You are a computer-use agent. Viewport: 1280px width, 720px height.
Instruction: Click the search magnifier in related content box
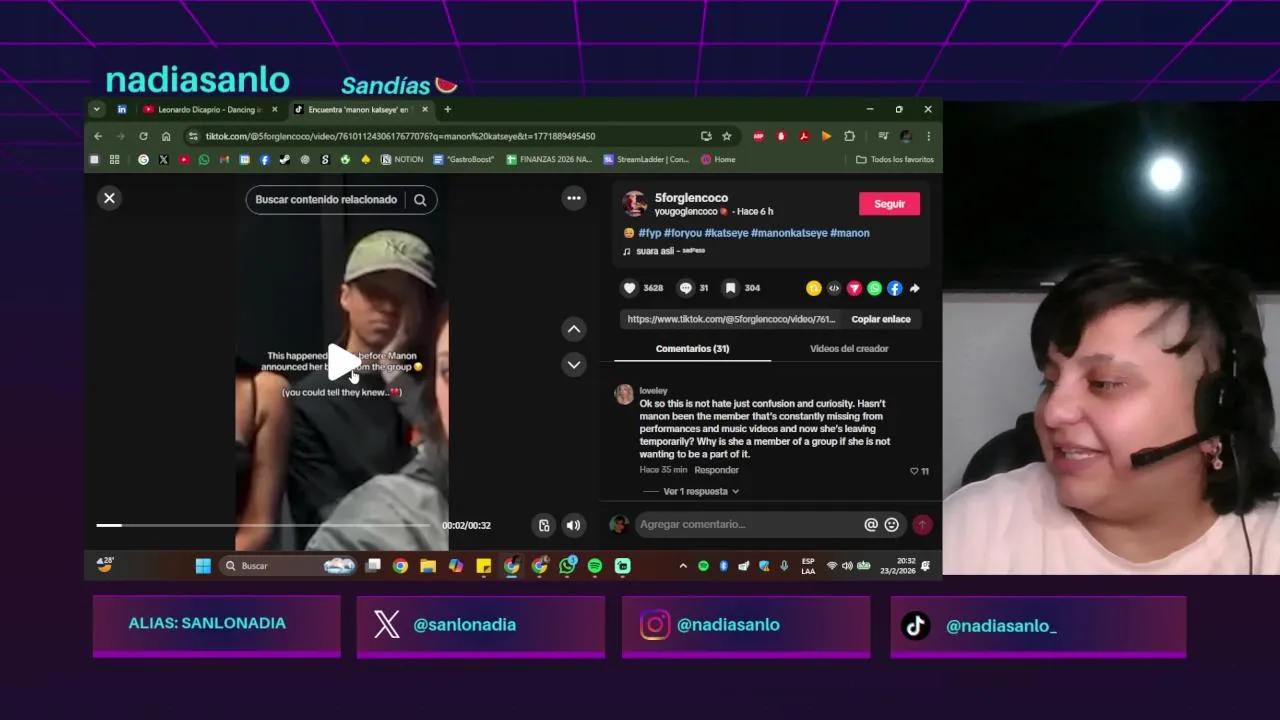pos(420,199)
